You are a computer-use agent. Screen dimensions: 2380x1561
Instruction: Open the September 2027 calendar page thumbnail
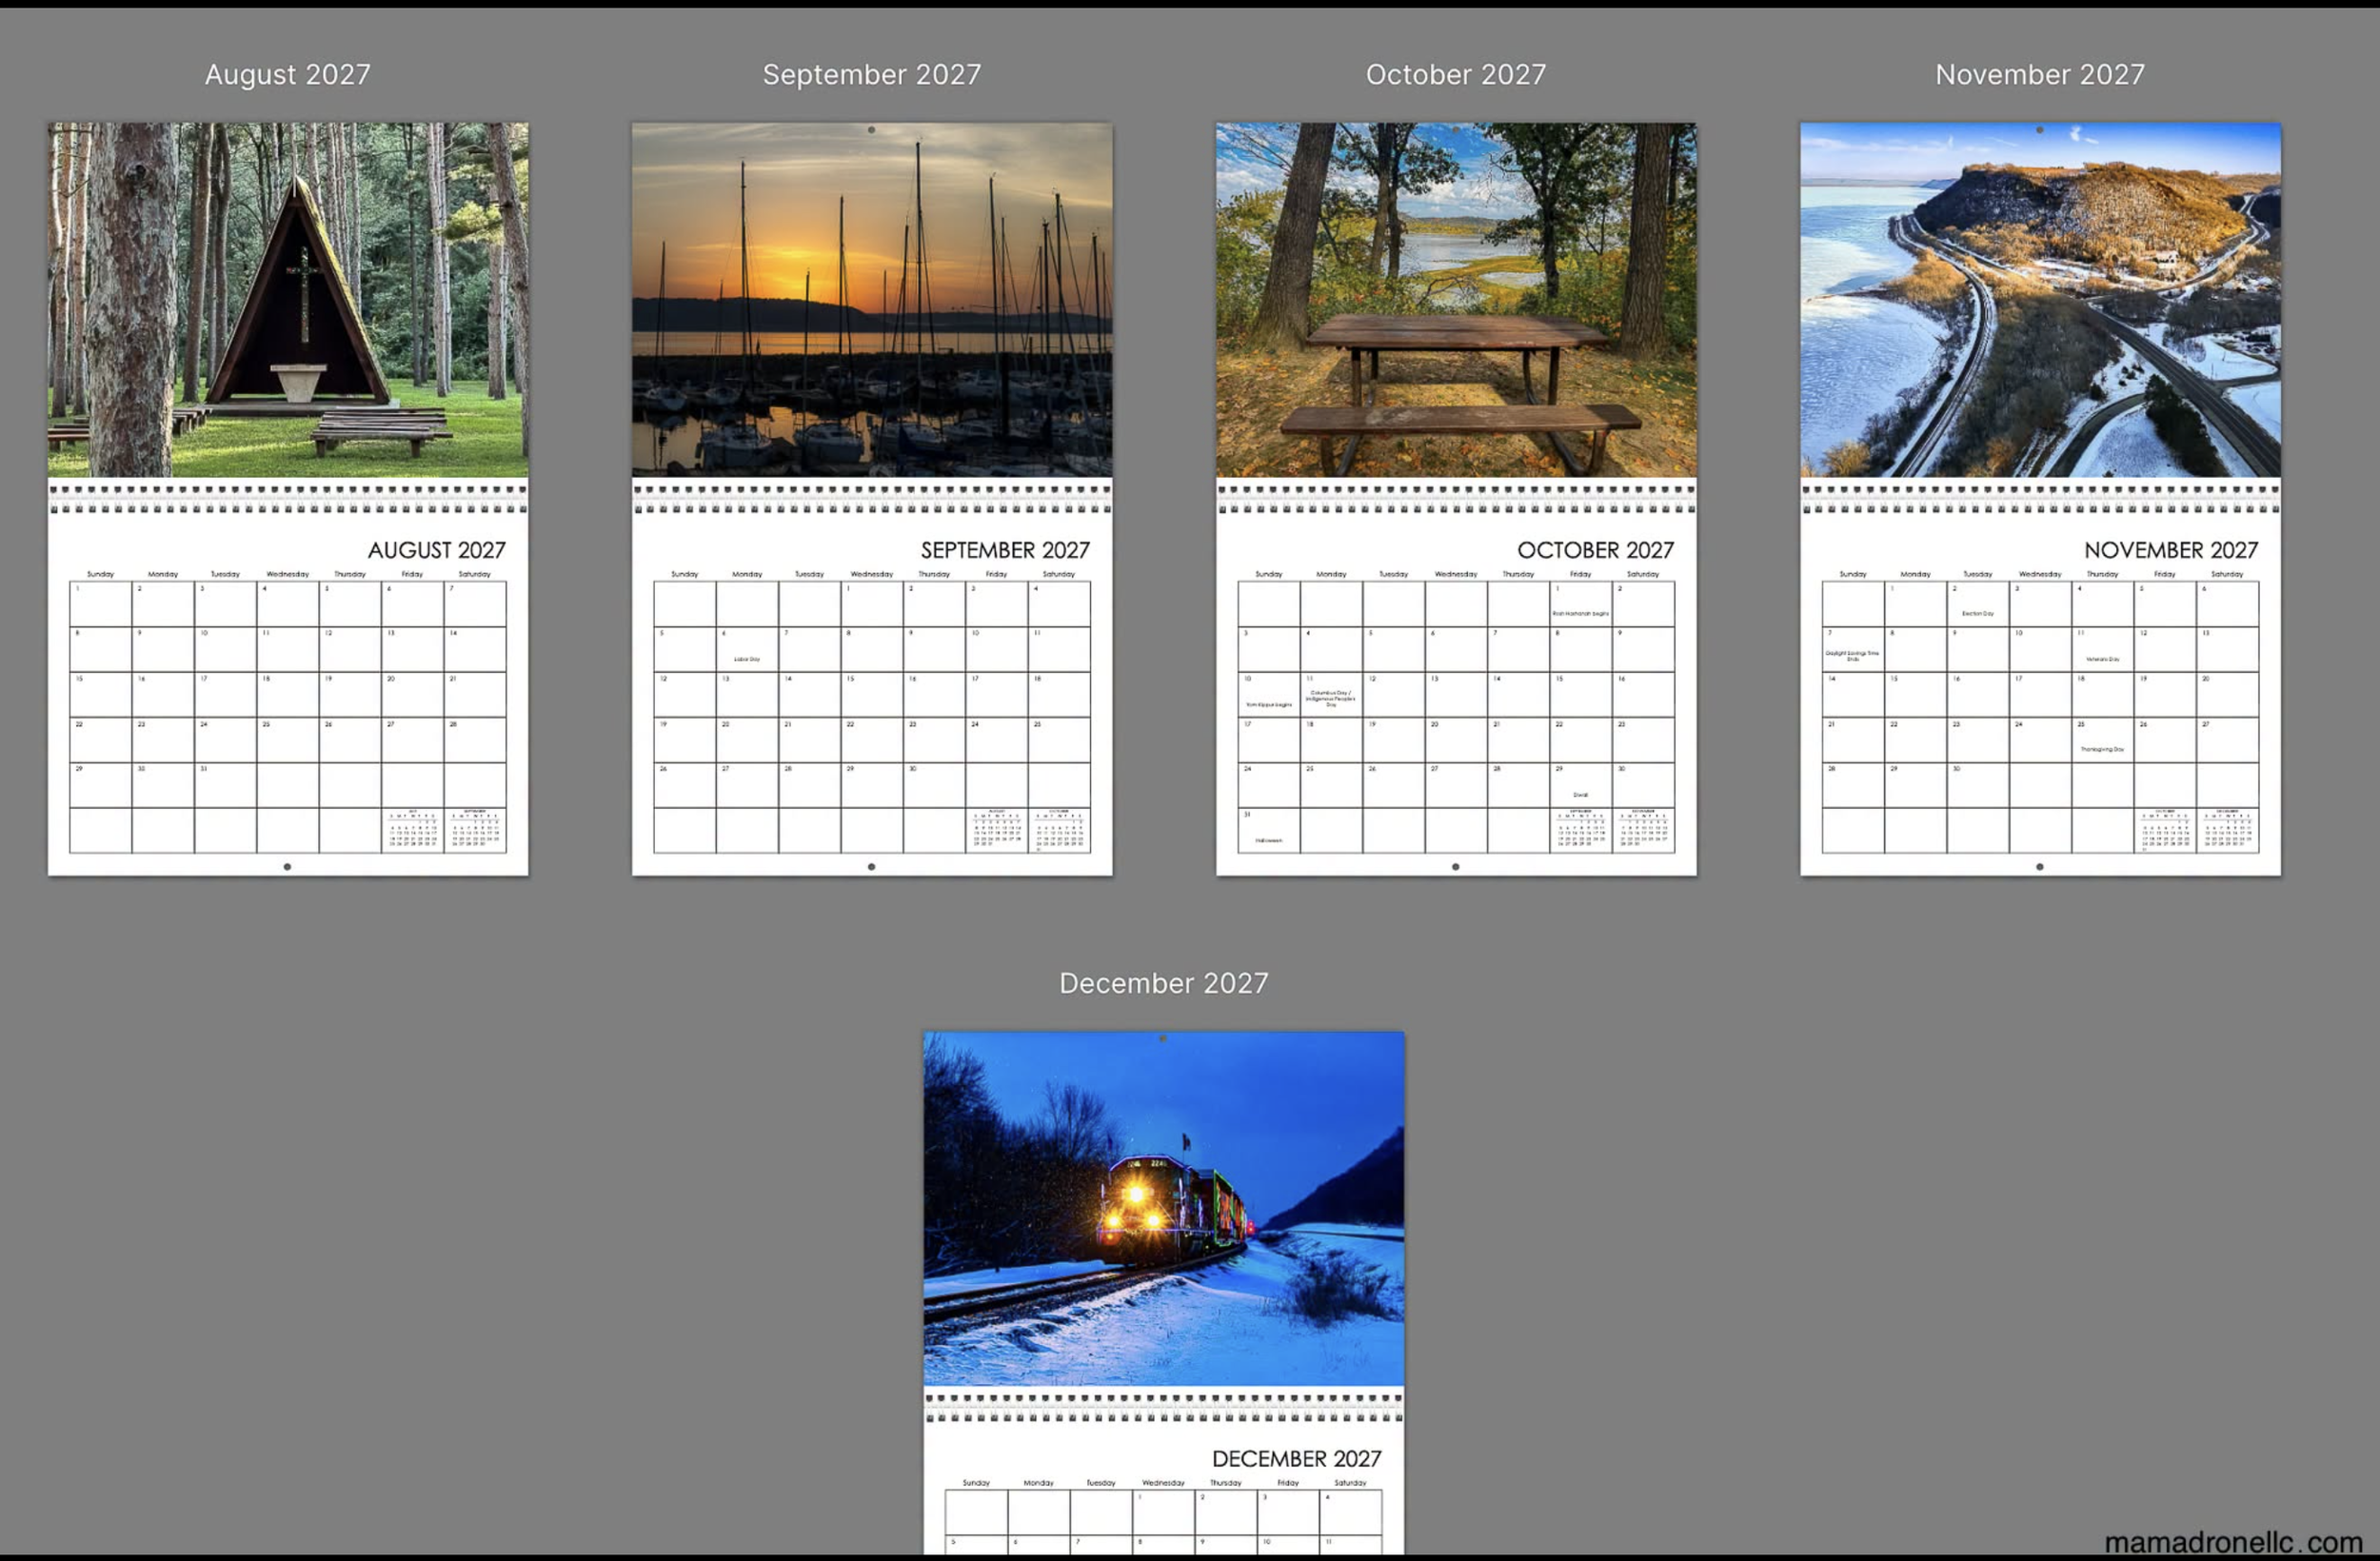(872, 499)
